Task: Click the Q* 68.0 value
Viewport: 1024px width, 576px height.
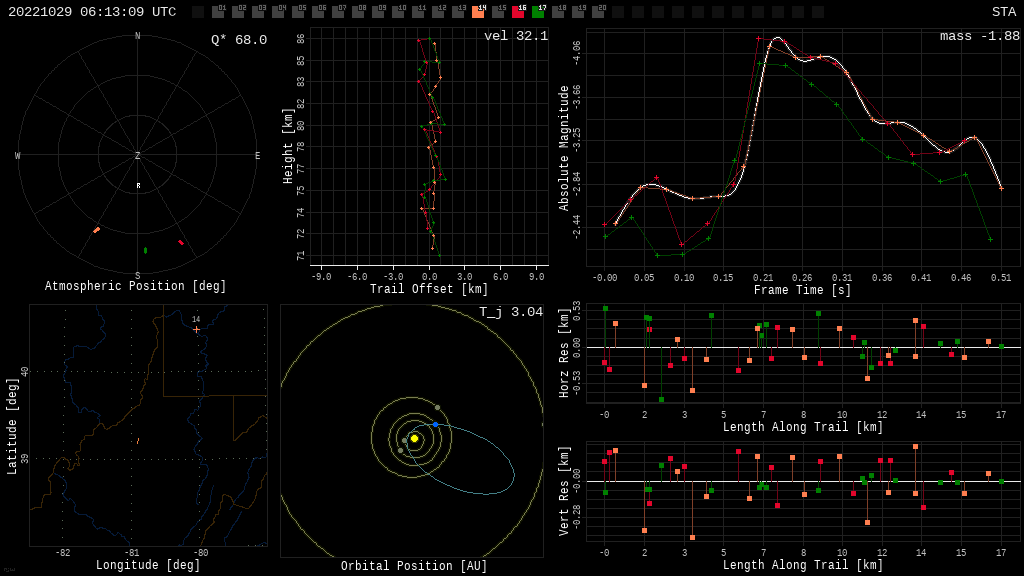Action: click(x=239, y=40)
